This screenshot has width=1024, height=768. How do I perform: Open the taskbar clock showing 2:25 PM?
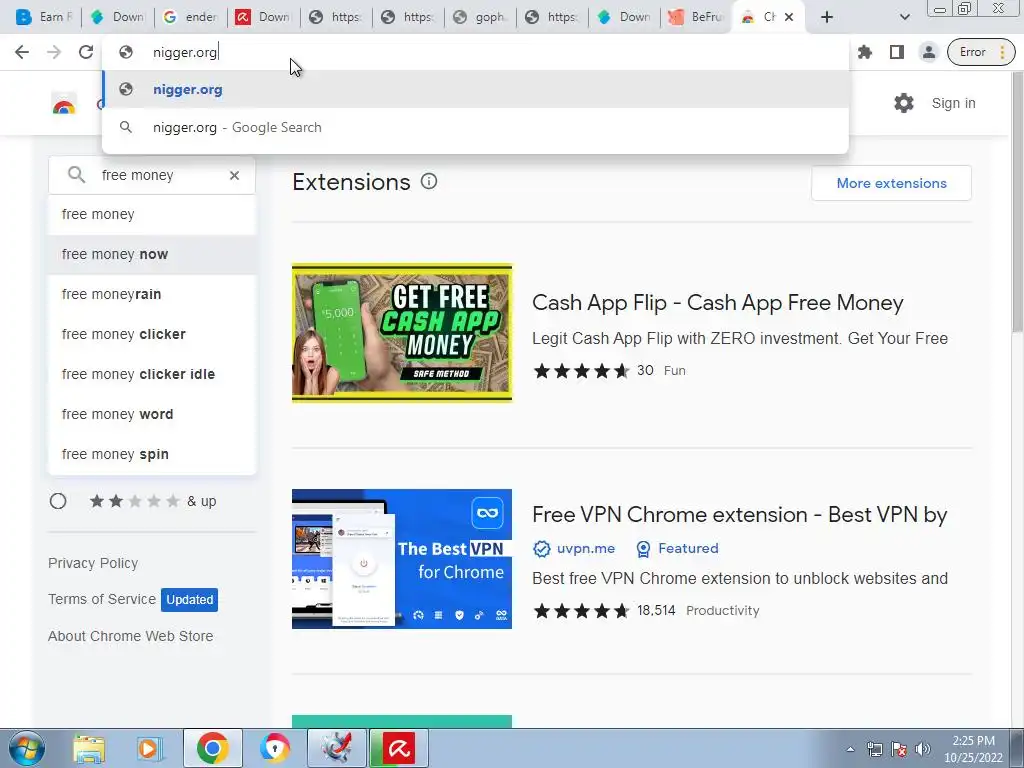point(973,749)
